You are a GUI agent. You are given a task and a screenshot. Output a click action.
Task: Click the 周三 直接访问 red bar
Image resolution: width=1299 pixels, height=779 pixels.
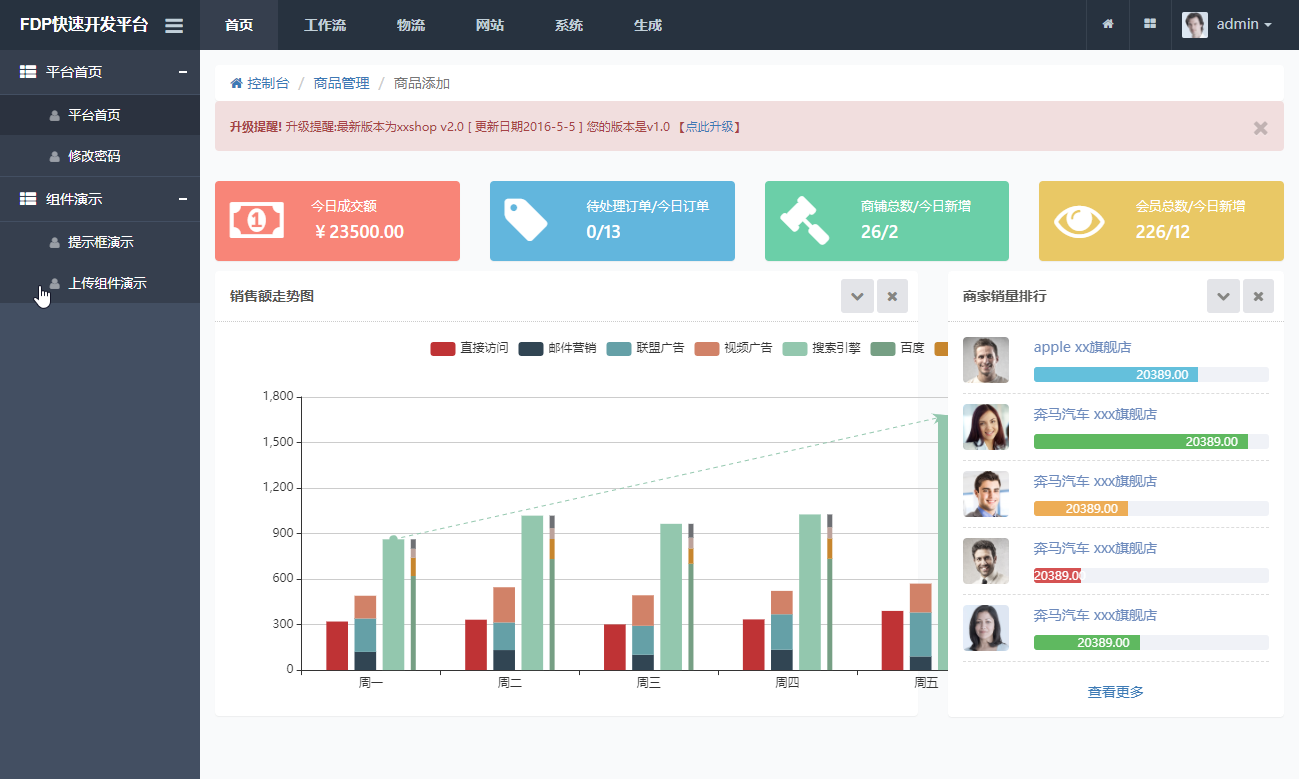click(x=615, y=647)
